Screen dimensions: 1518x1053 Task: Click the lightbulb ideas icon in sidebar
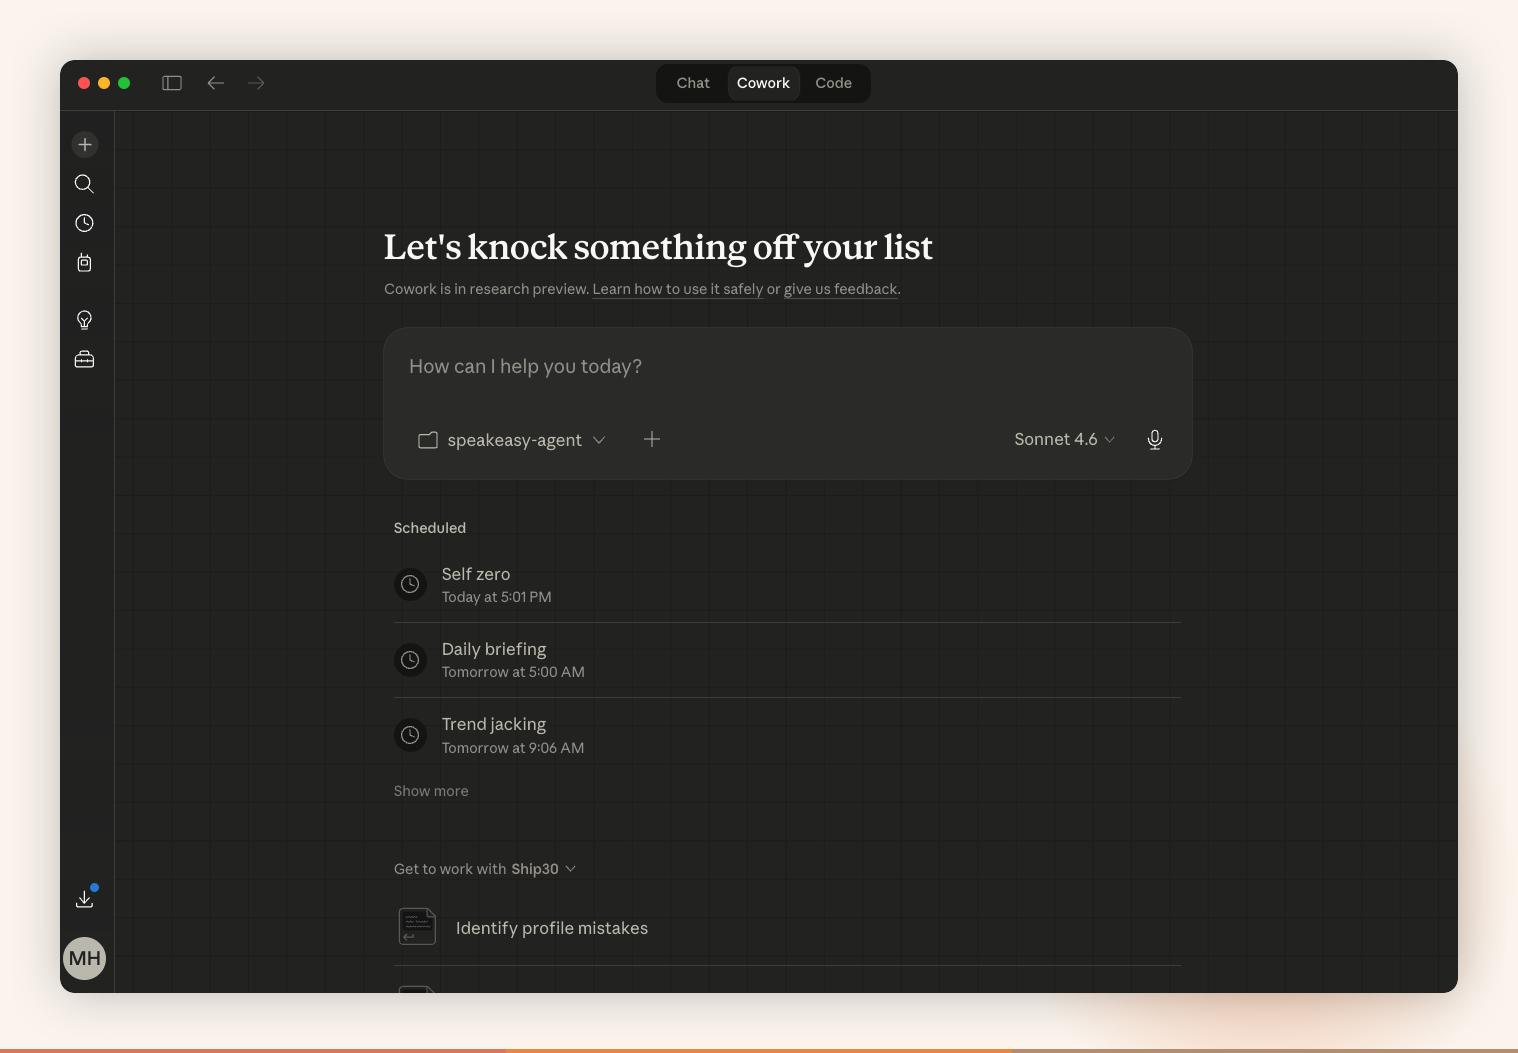click(85, 320)
